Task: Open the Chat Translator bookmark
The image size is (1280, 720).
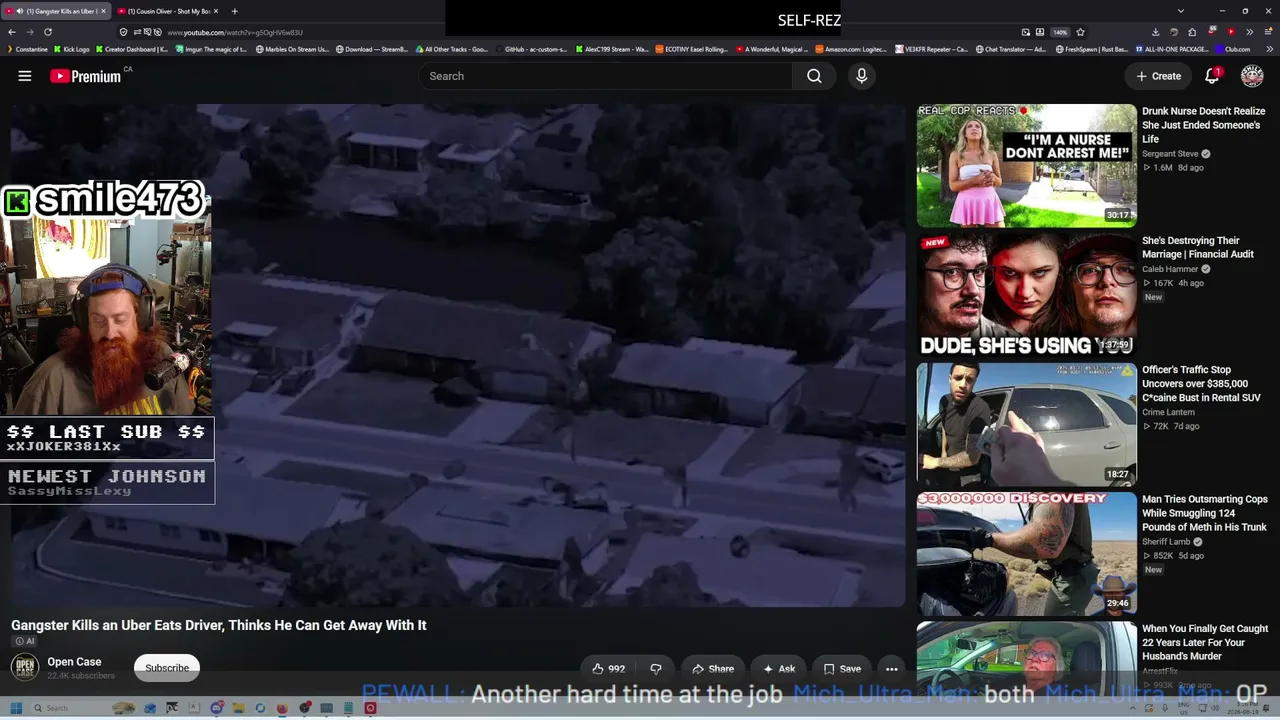Action: [1011, 49]
